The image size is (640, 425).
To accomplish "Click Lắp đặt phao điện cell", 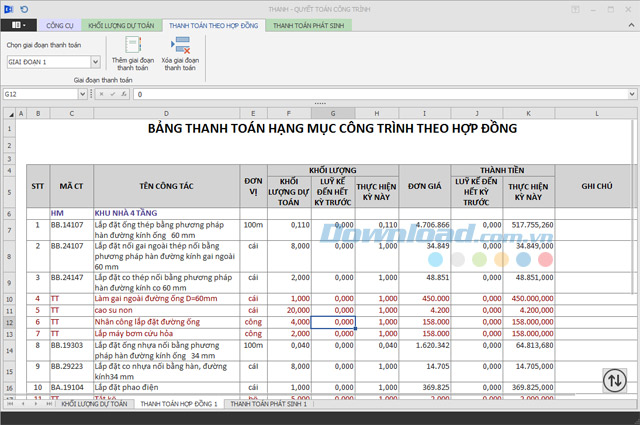I will [x=167, y=387].
